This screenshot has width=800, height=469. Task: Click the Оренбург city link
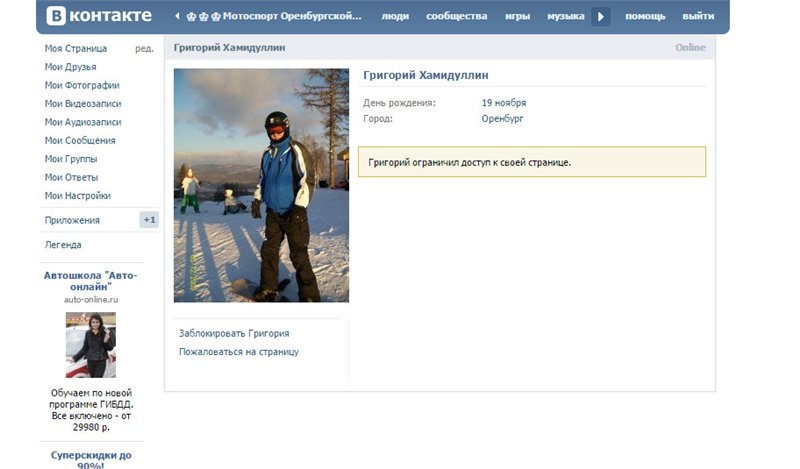[503, 119]
